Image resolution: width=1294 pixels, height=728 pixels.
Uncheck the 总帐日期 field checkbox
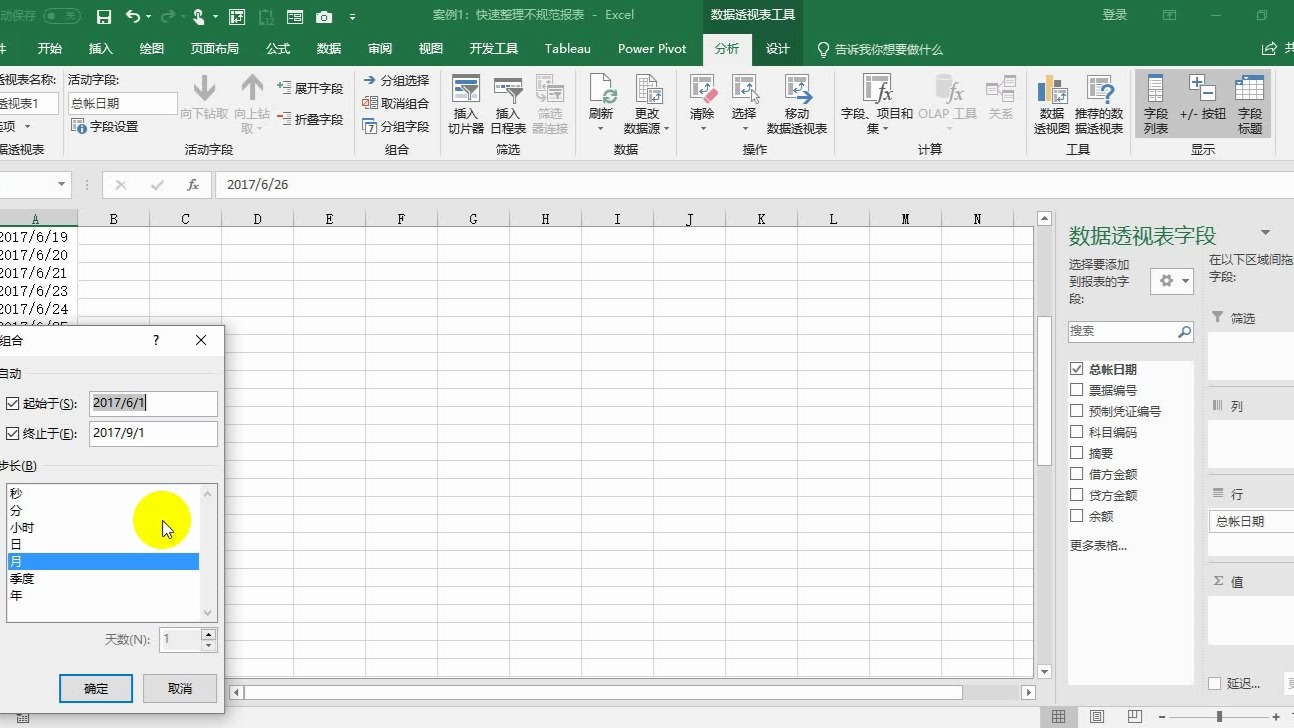[1077, 369]
